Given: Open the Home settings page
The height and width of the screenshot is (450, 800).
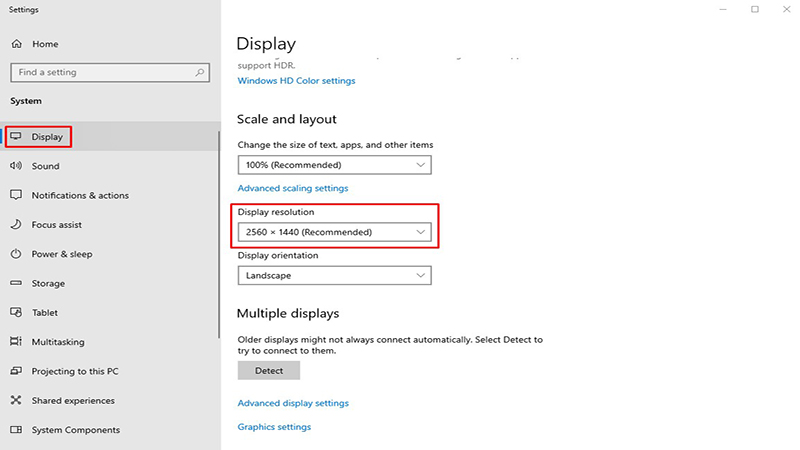Looking at the screenshot, I should click(x=45, y=44).
